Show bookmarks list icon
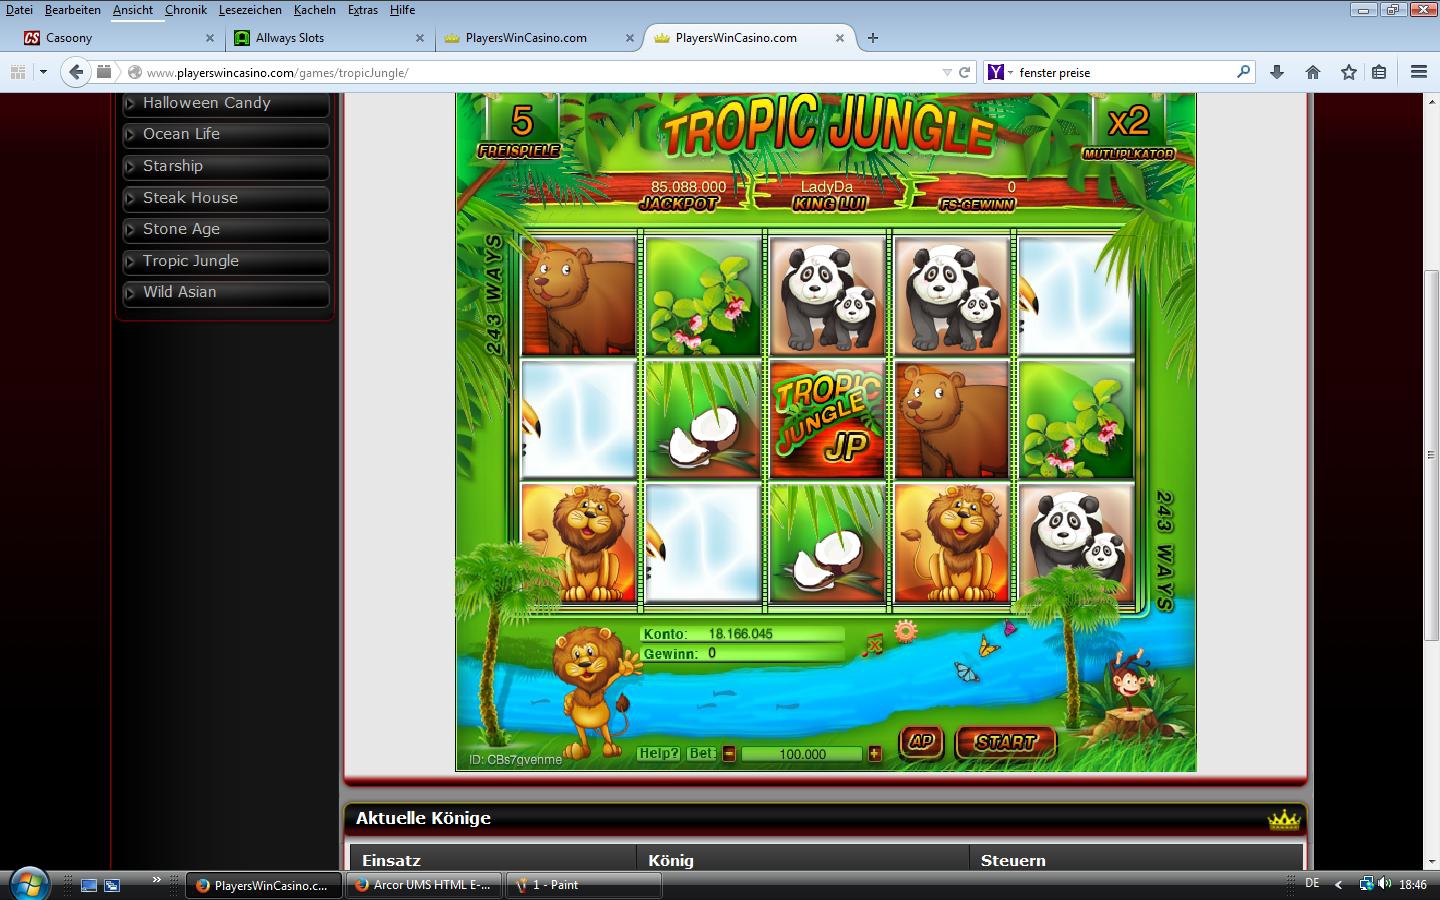1440x900 pixels. click(1379, 72)
